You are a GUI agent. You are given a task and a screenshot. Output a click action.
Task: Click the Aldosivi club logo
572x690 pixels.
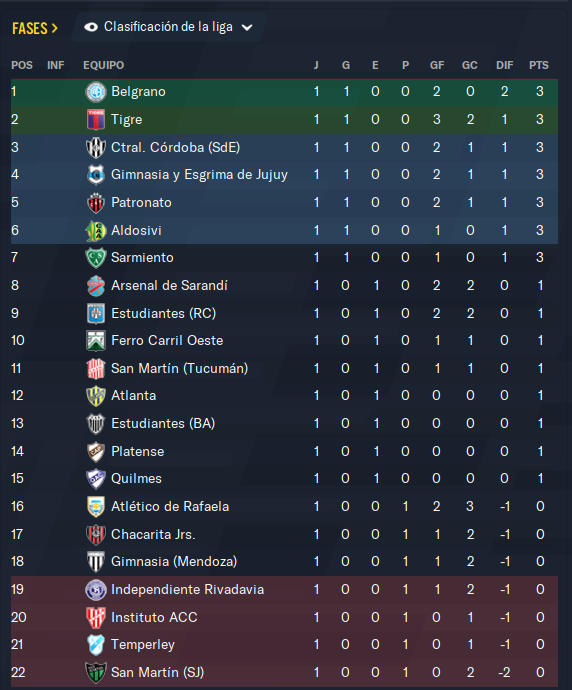[95, 231]
